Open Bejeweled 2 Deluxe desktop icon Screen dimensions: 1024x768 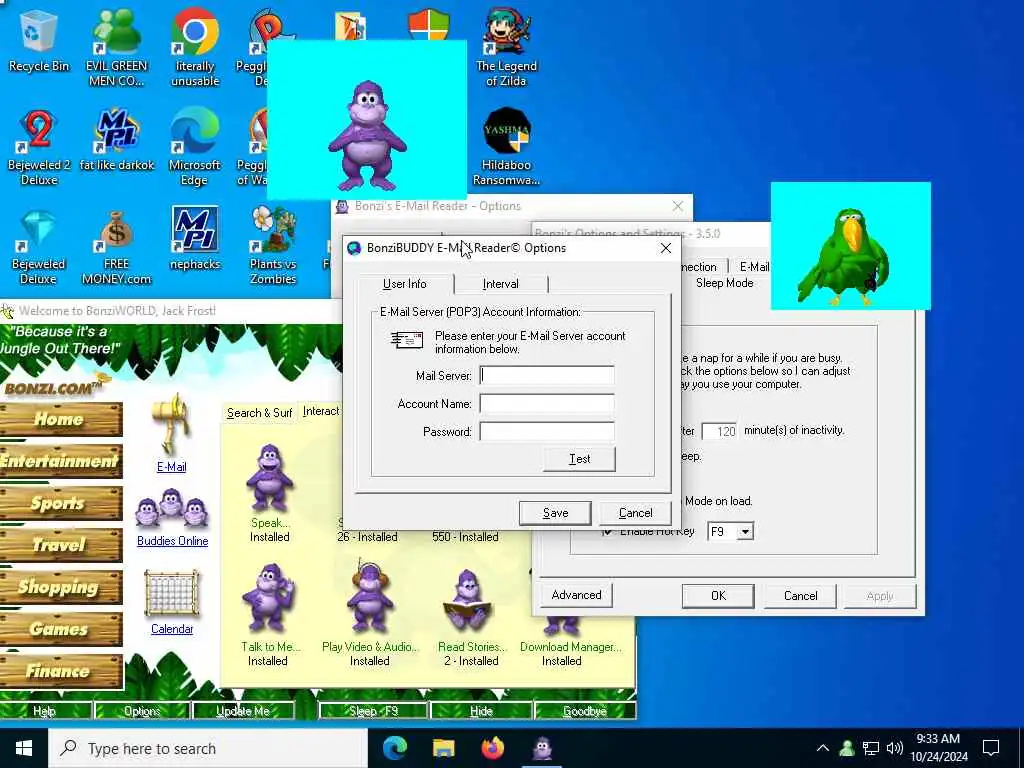39,148
